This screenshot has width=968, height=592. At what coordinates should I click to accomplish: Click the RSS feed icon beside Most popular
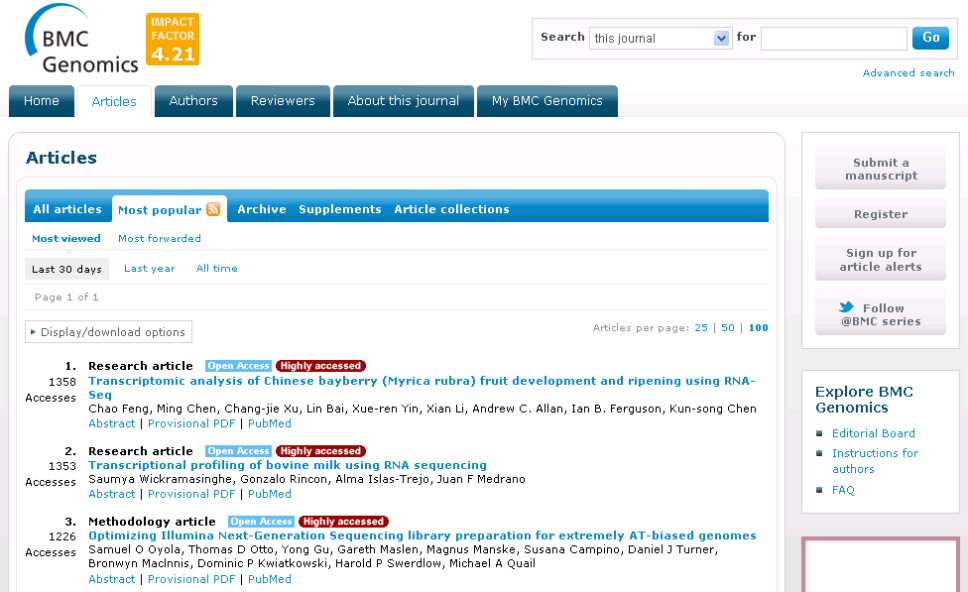click(x=213, y=209)
